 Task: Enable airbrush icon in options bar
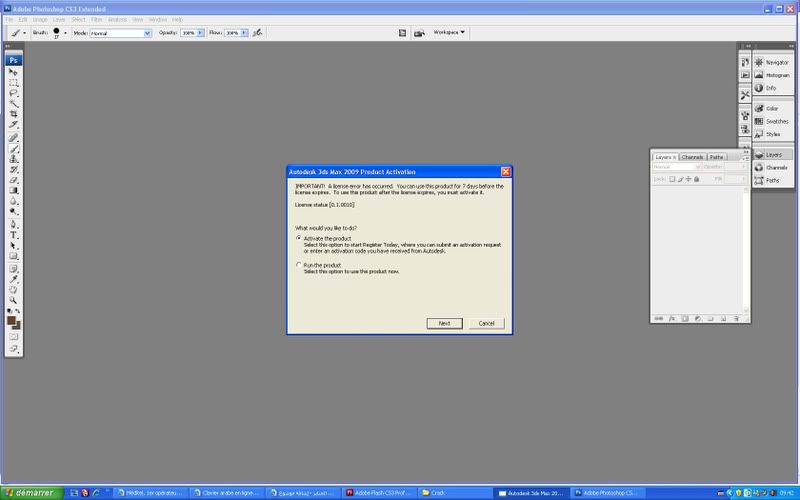click(258, 33)
